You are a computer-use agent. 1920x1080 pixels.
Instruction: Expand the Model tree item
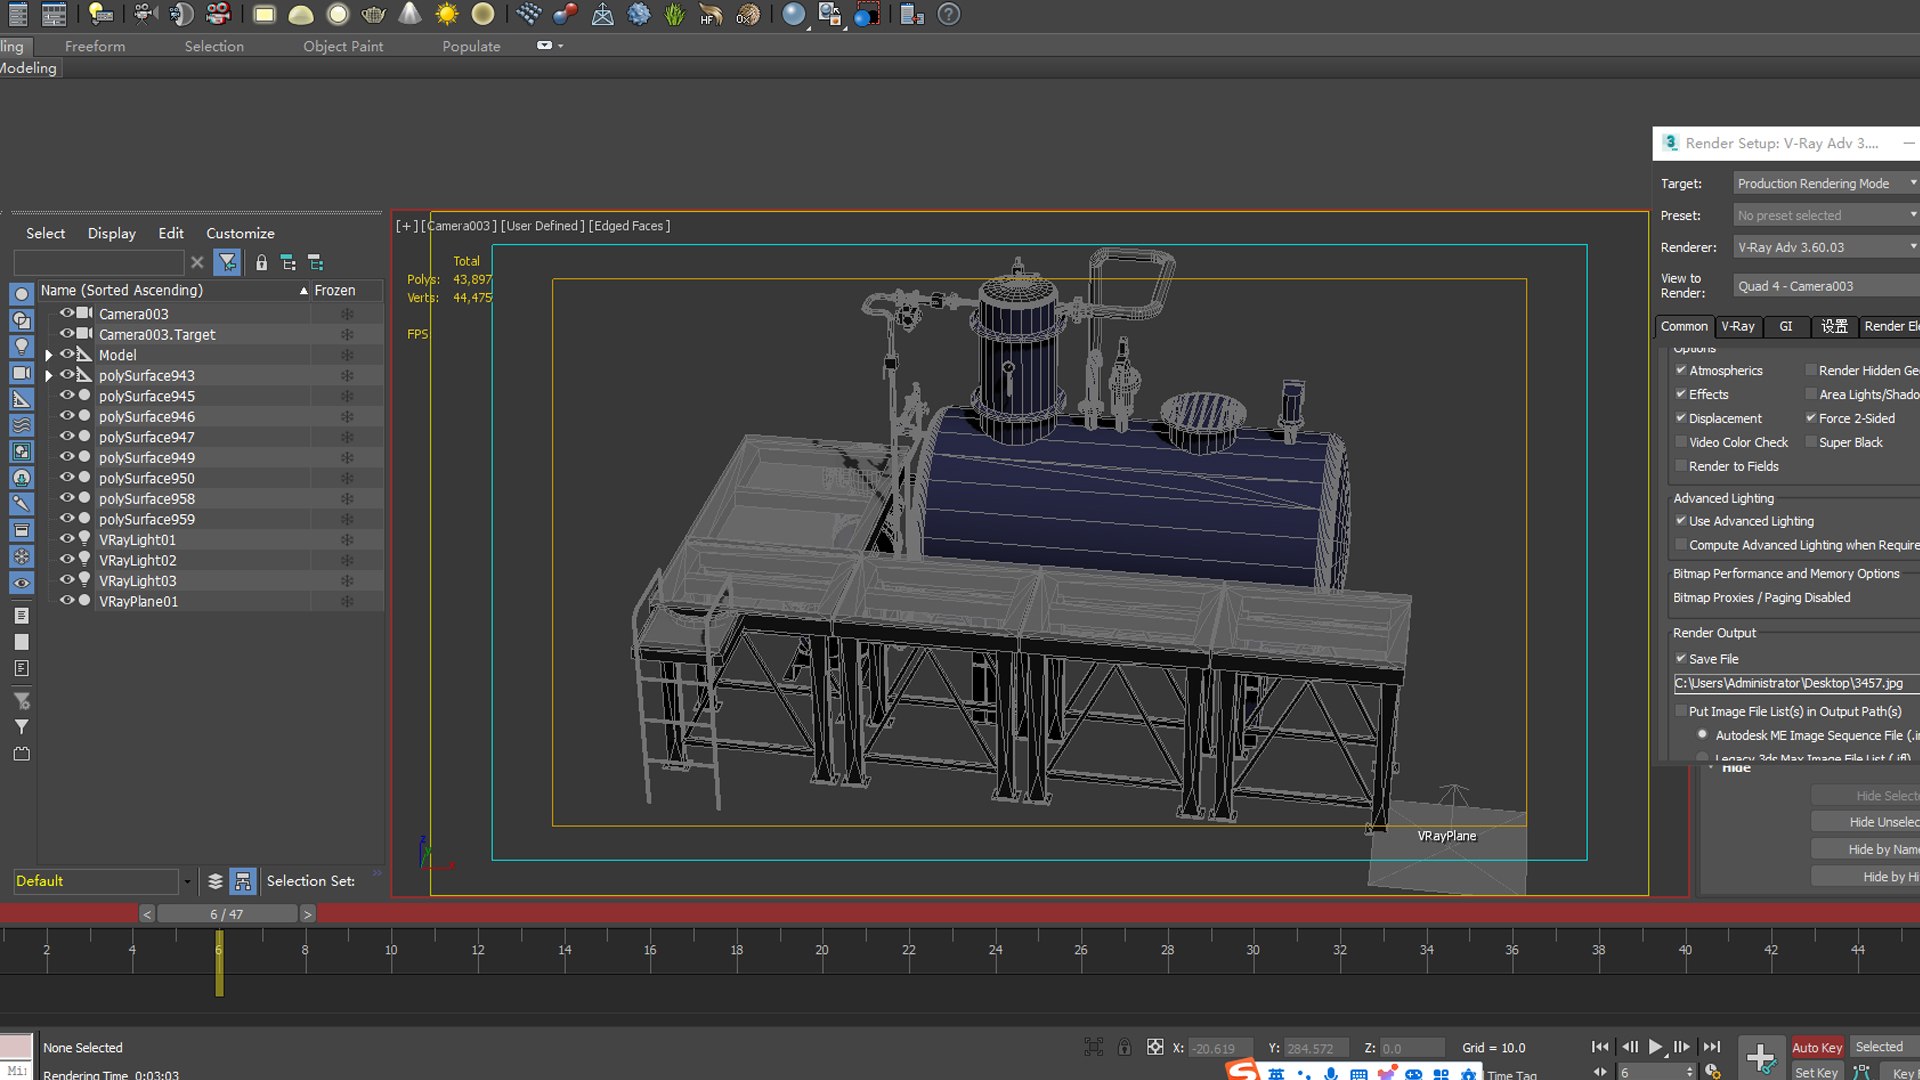click(48, 355)
